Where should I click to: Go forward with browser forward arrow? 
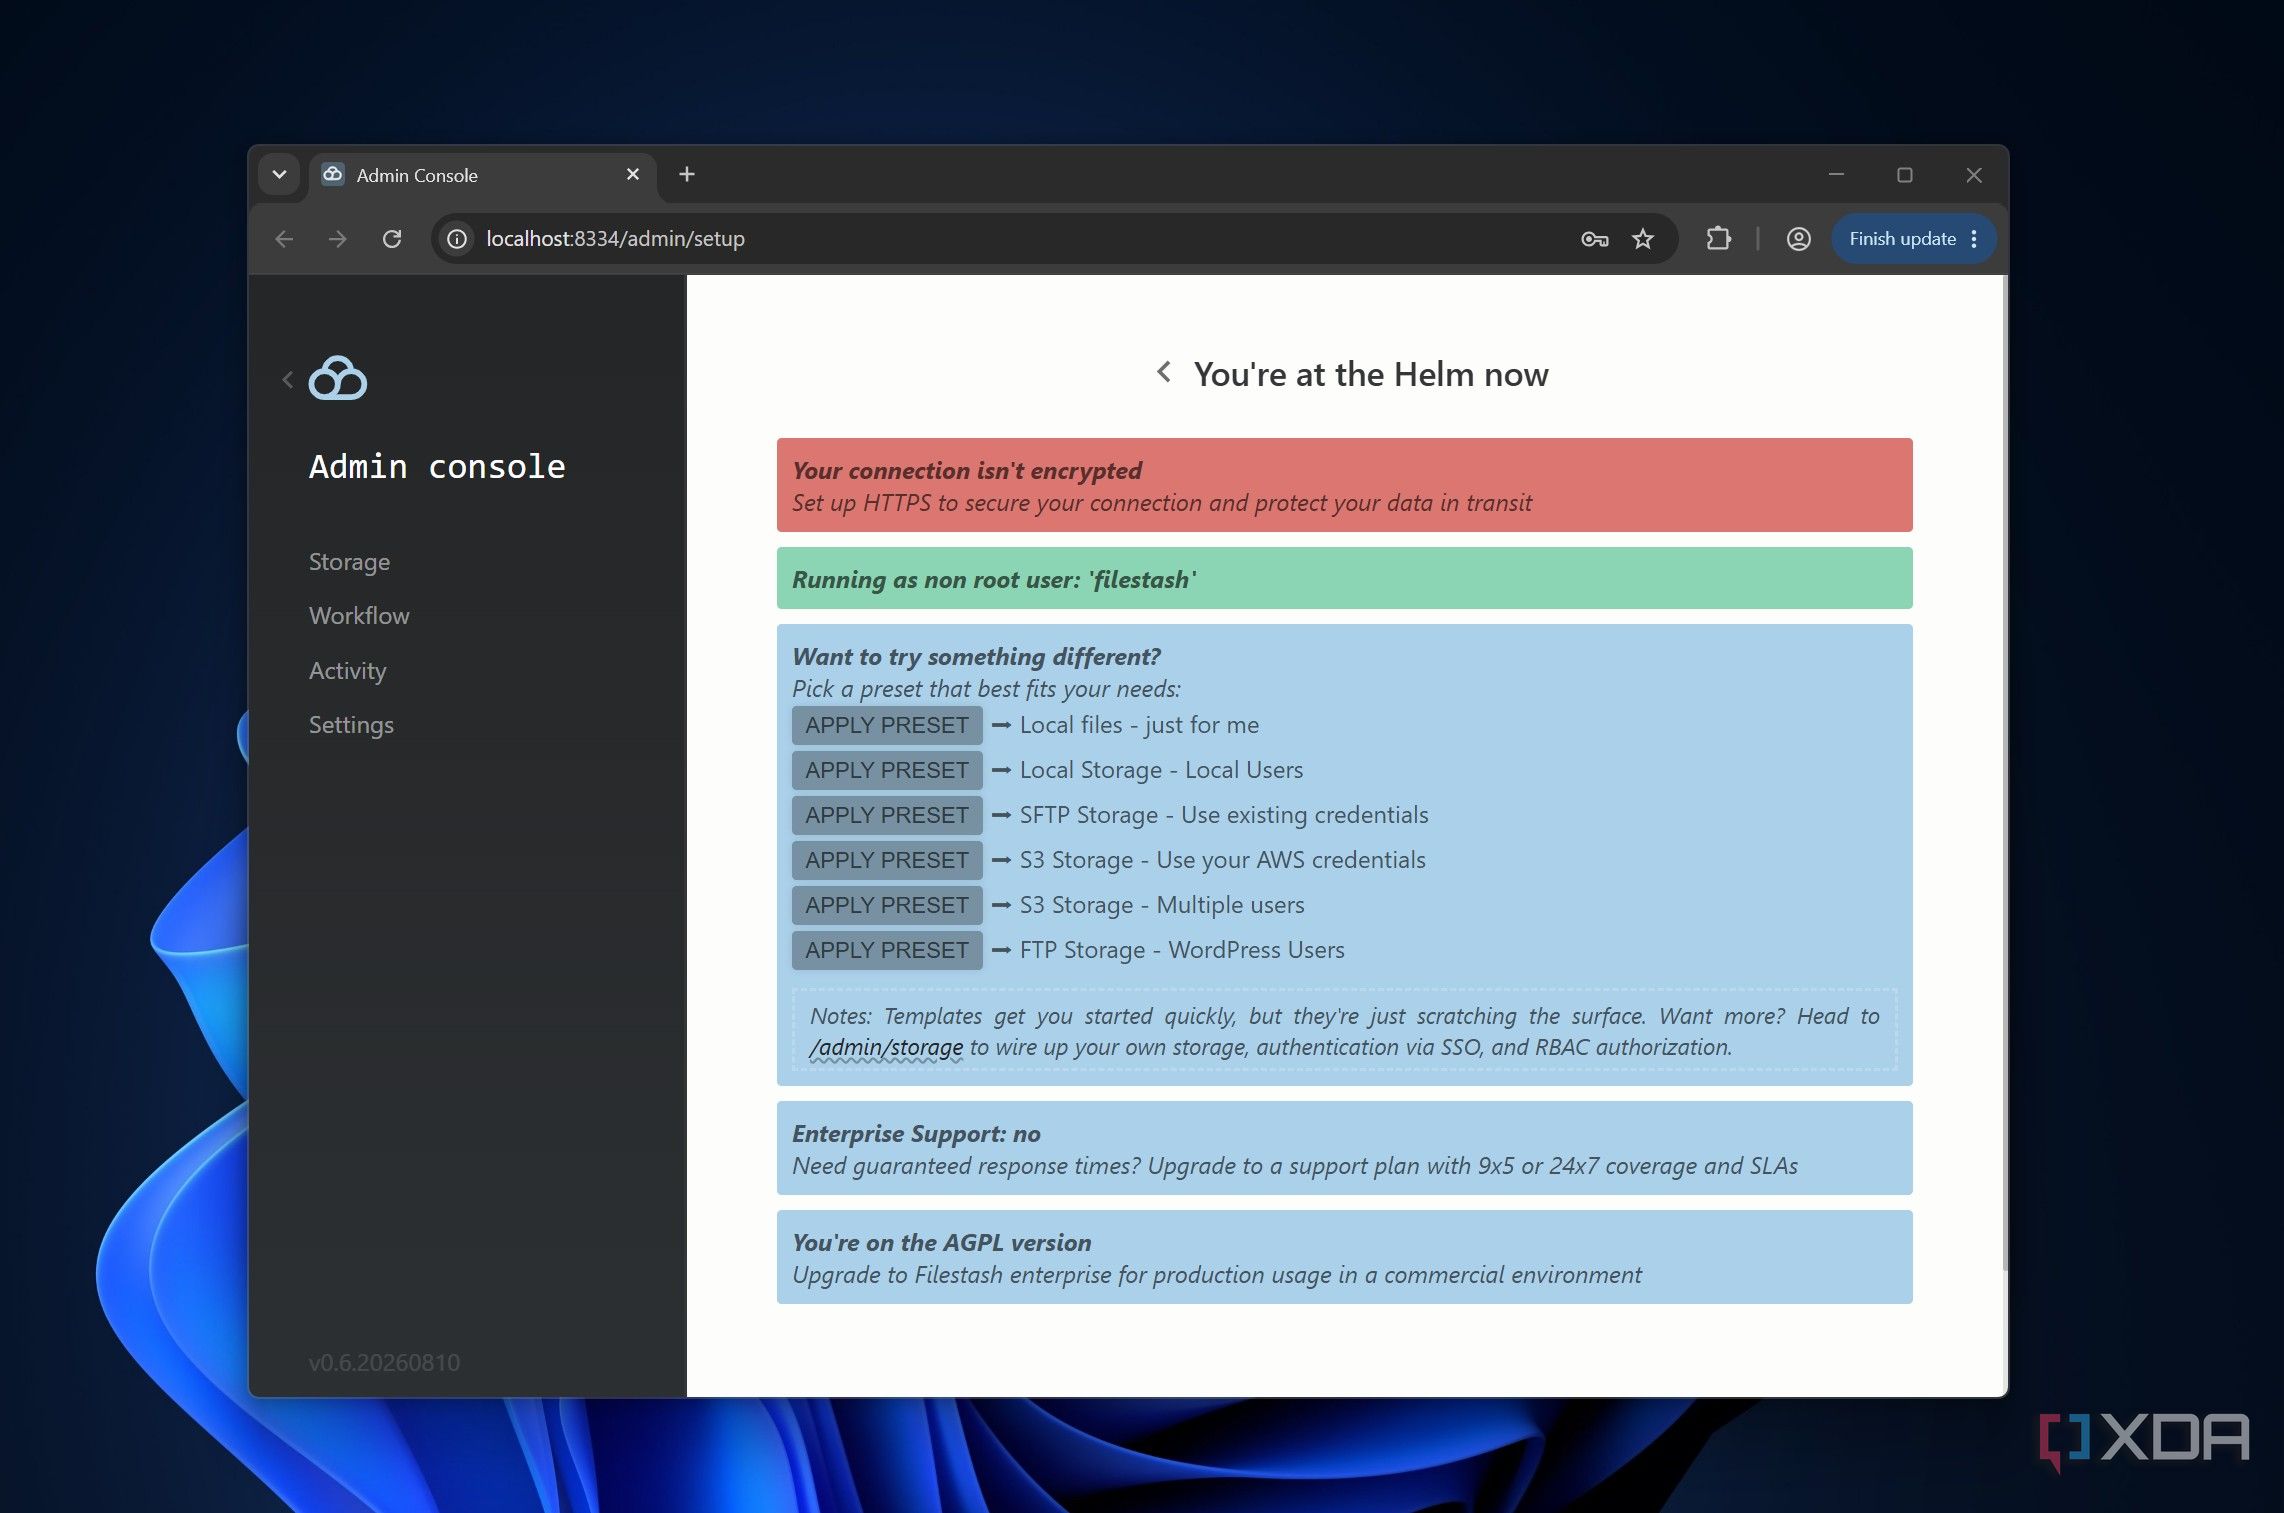[338, 239]
